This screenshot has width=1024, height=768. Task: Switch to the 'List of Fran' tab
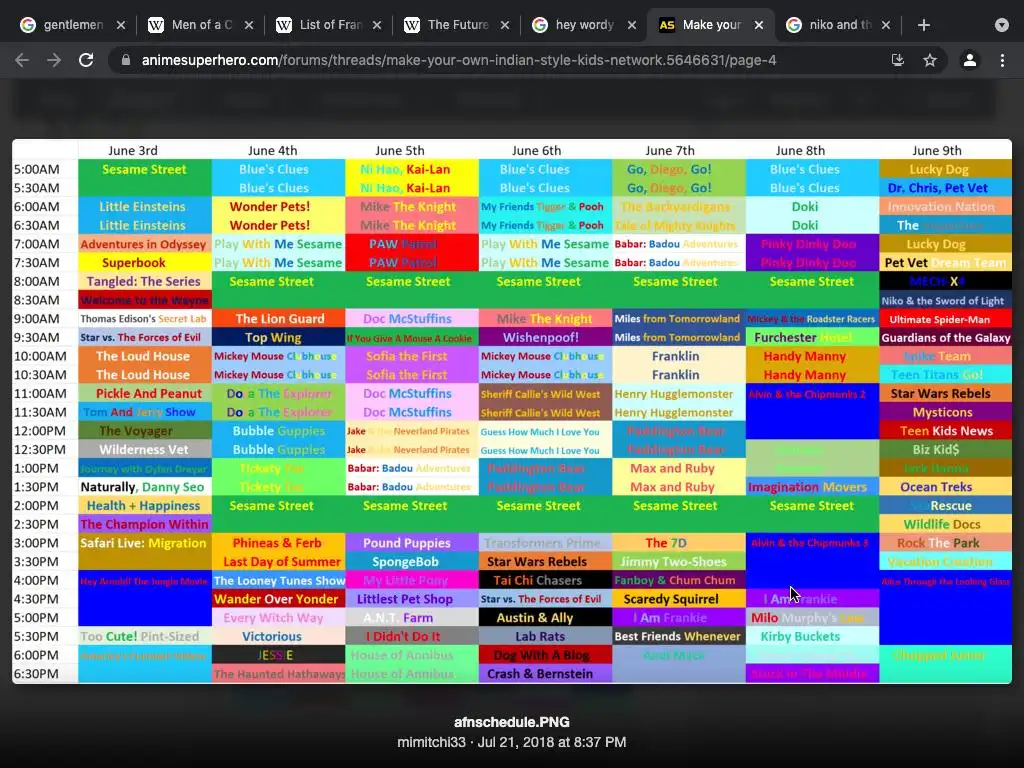[x=328, y=25]
